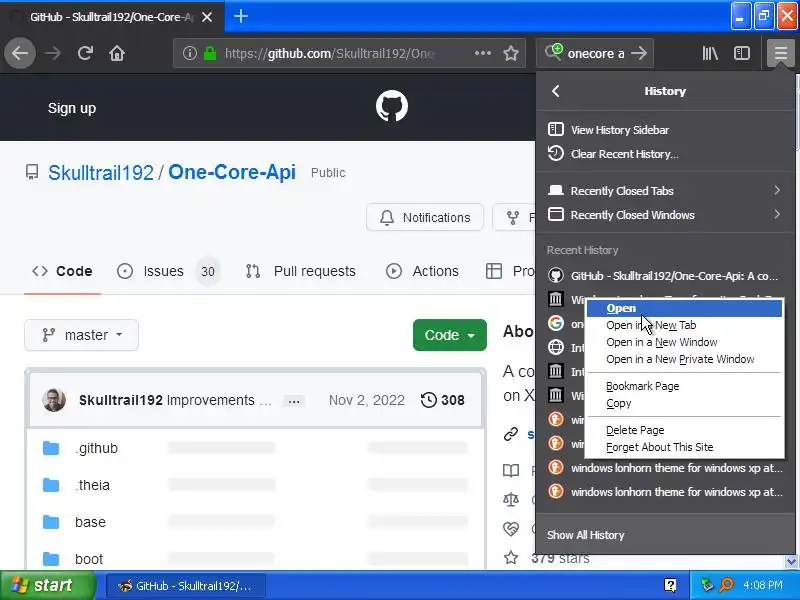Submit search with the arrow in search box
The image size is (800, 600).
tap(639, 53)
